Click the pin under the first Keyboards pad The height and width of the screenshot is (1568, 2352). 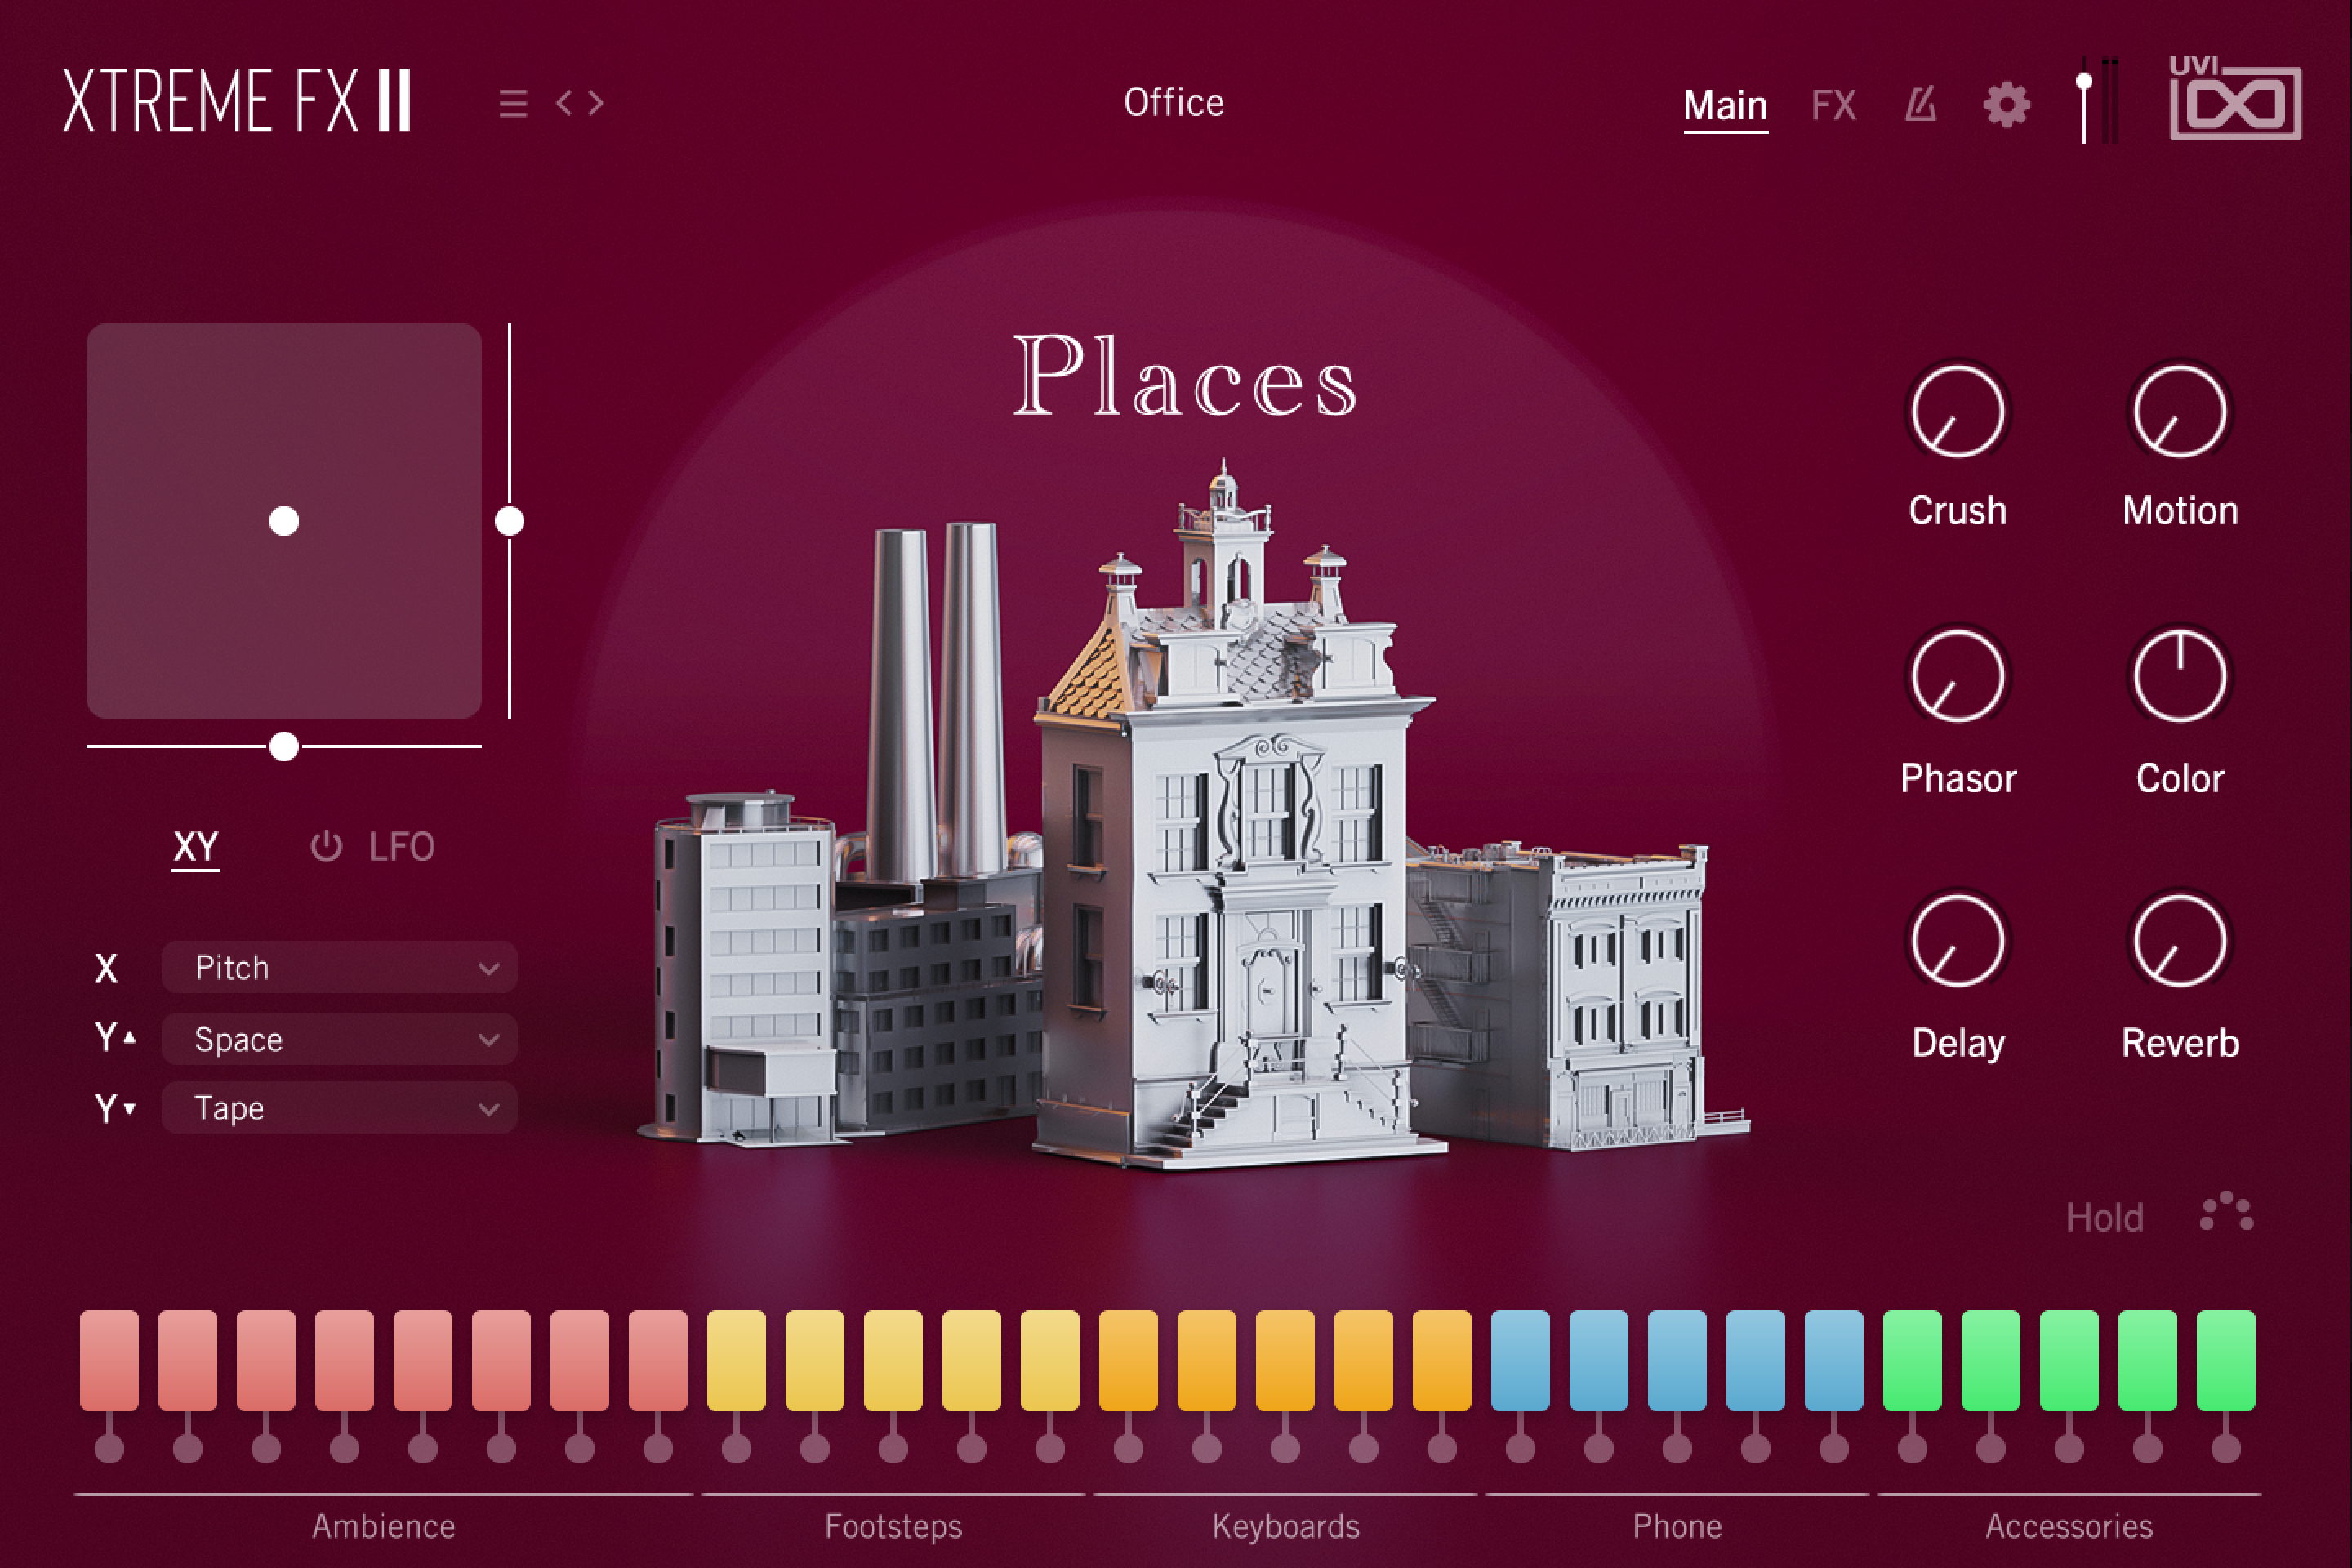(x=1128, y=1447)
